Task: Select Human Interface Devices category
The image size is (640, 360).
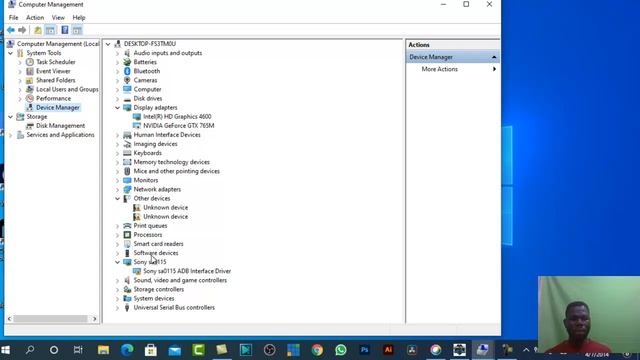Action: click(167, 135)
